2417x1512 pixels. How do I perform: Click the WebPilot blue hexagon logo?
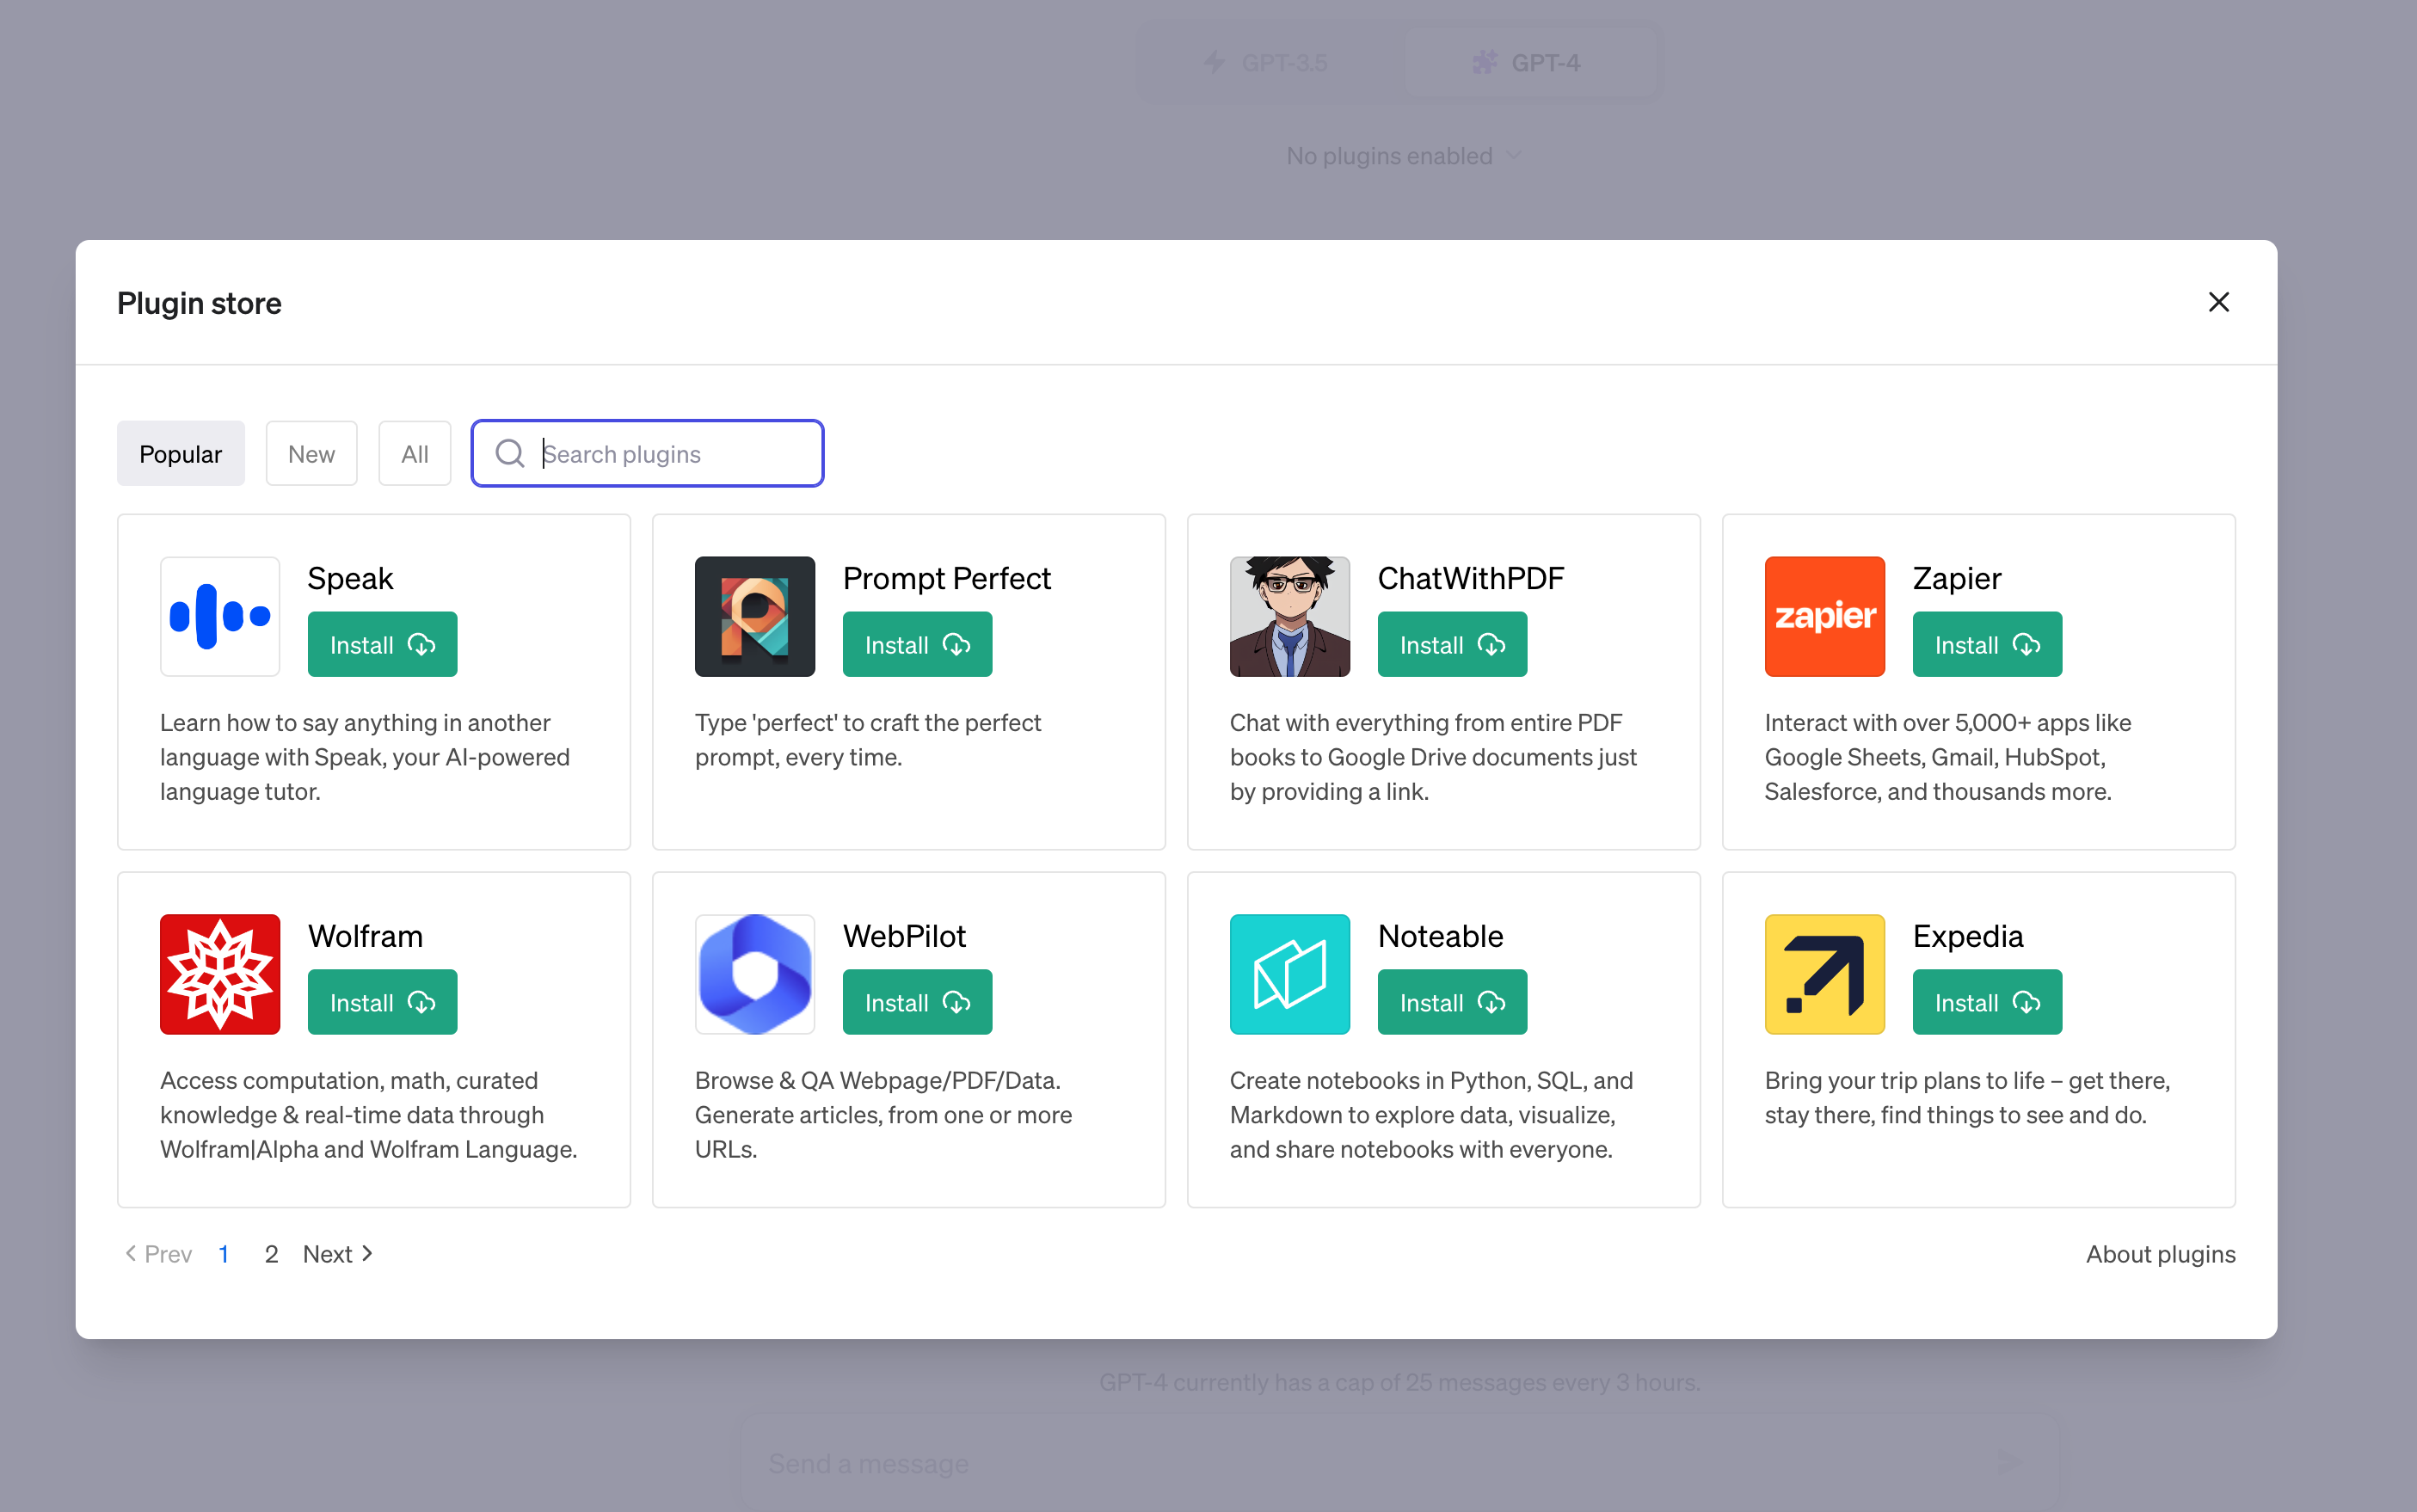click(755, 974)
